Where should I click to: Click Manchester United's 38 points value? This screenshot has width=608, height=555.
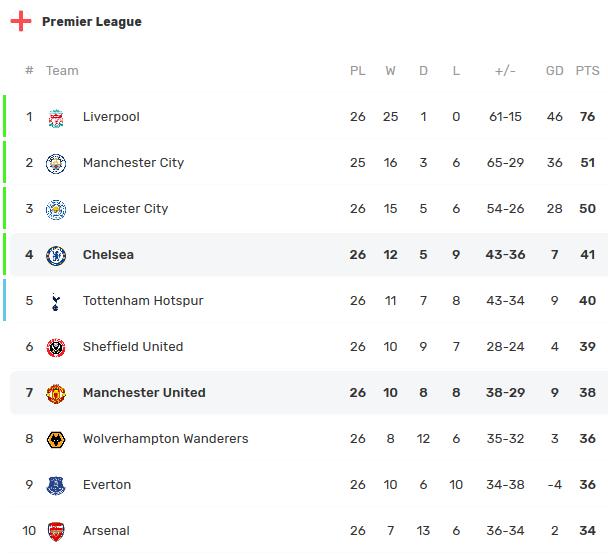[587, 392]
